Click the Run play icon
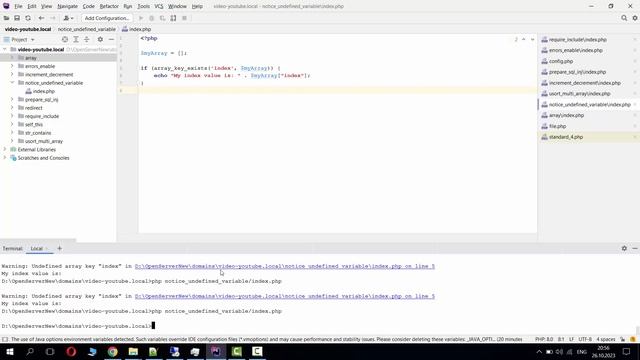This screenshot has height=360, width=640. tap(141, 18)
